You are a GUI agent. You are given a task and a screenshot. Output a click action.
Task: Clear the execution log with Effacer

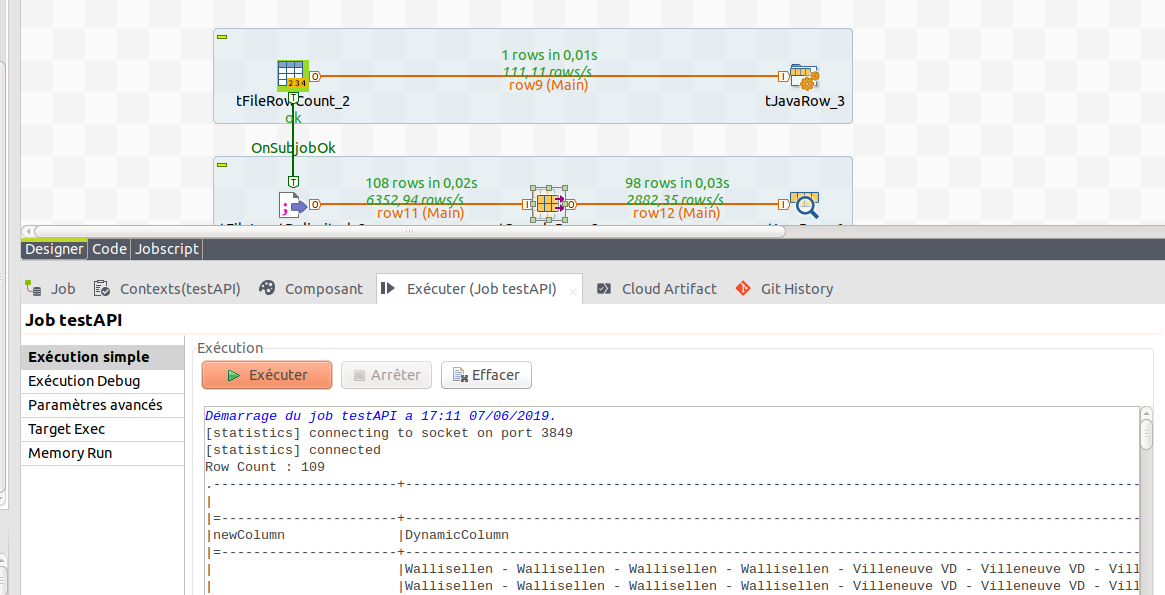[x=486, y=374]
